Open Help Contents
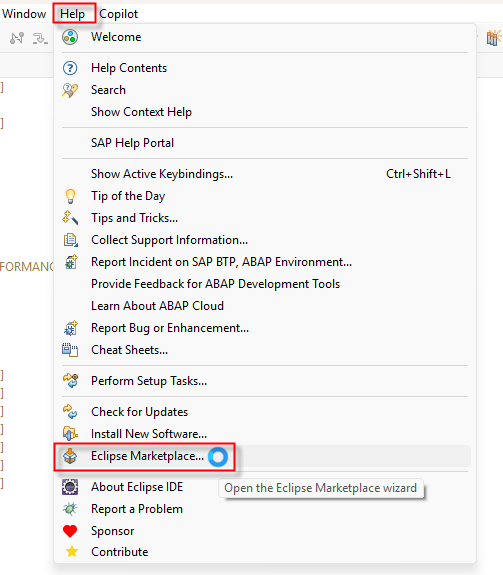The image size is (503, 575). (265, 68)
